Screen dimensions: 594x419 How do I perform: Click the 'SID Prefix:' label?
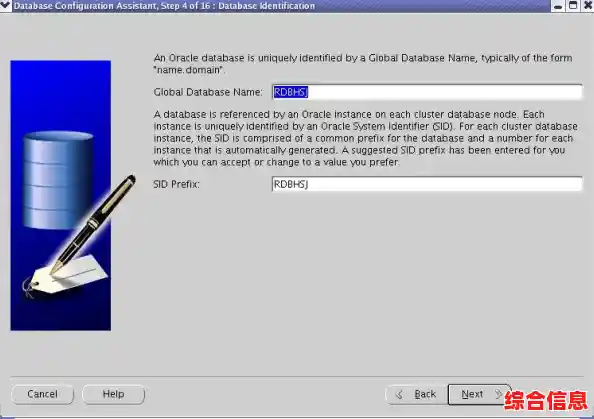(177, 184)
